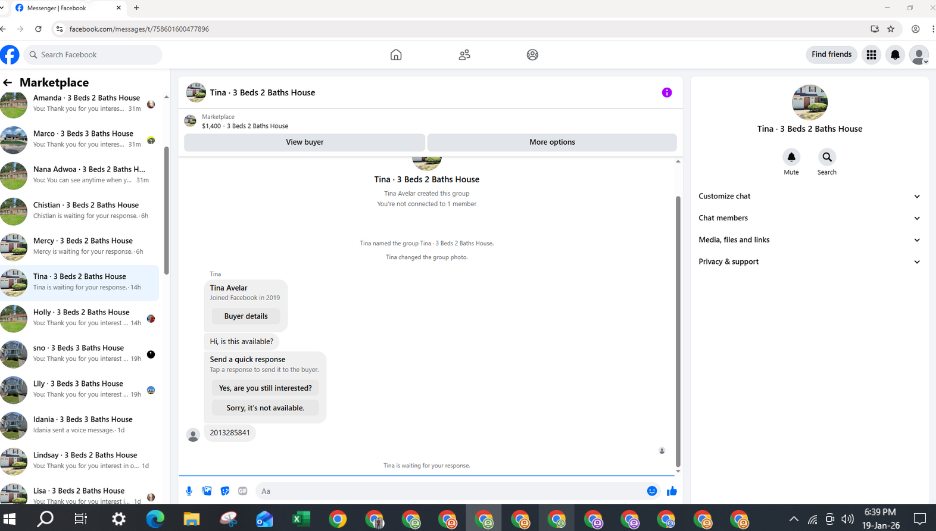Image resolution: width=936 pixels, height=531 pixels.
Task: Open conversation information purple icon
Action: point(667,92)
